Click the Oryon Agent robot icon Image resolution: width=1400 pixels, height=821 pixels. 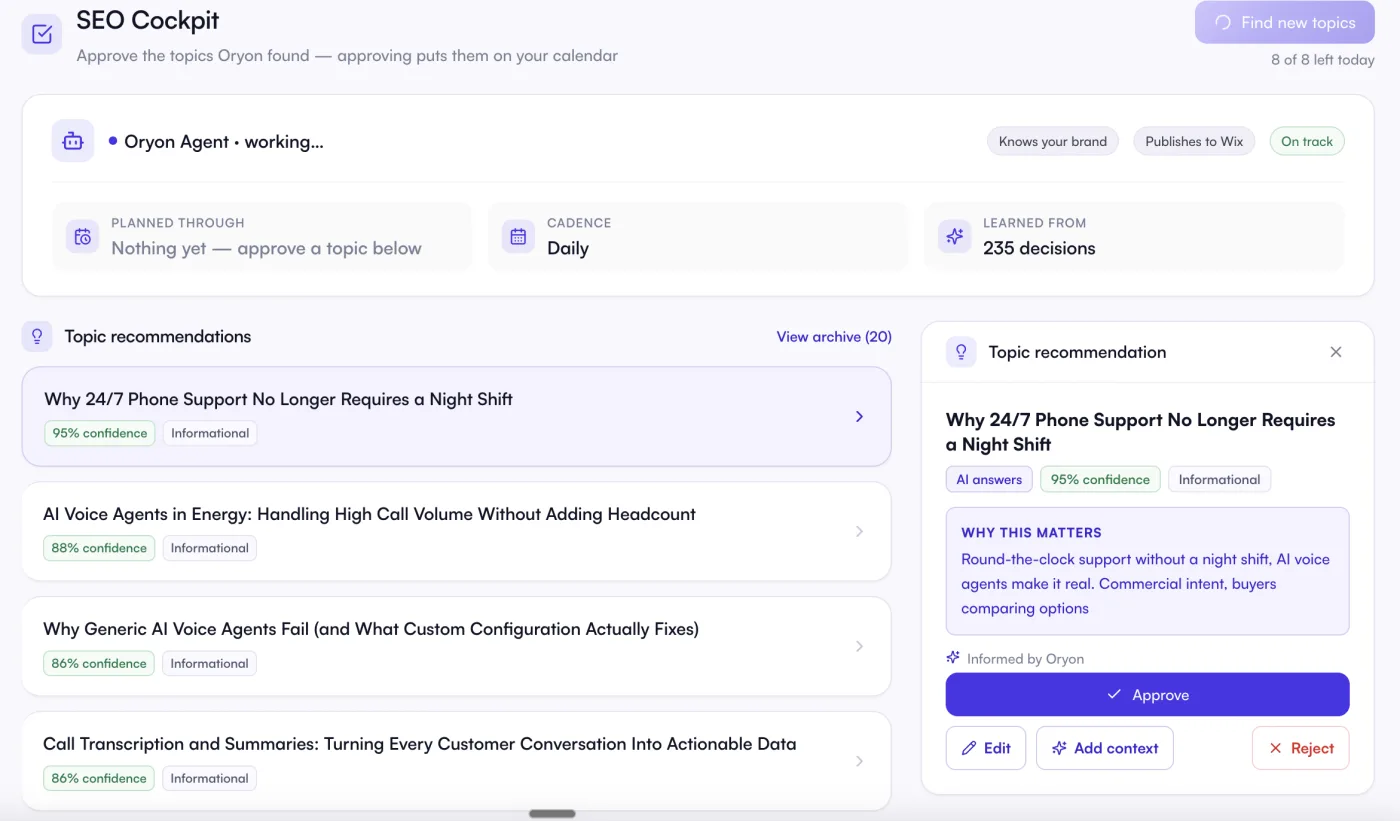(73, 141)
